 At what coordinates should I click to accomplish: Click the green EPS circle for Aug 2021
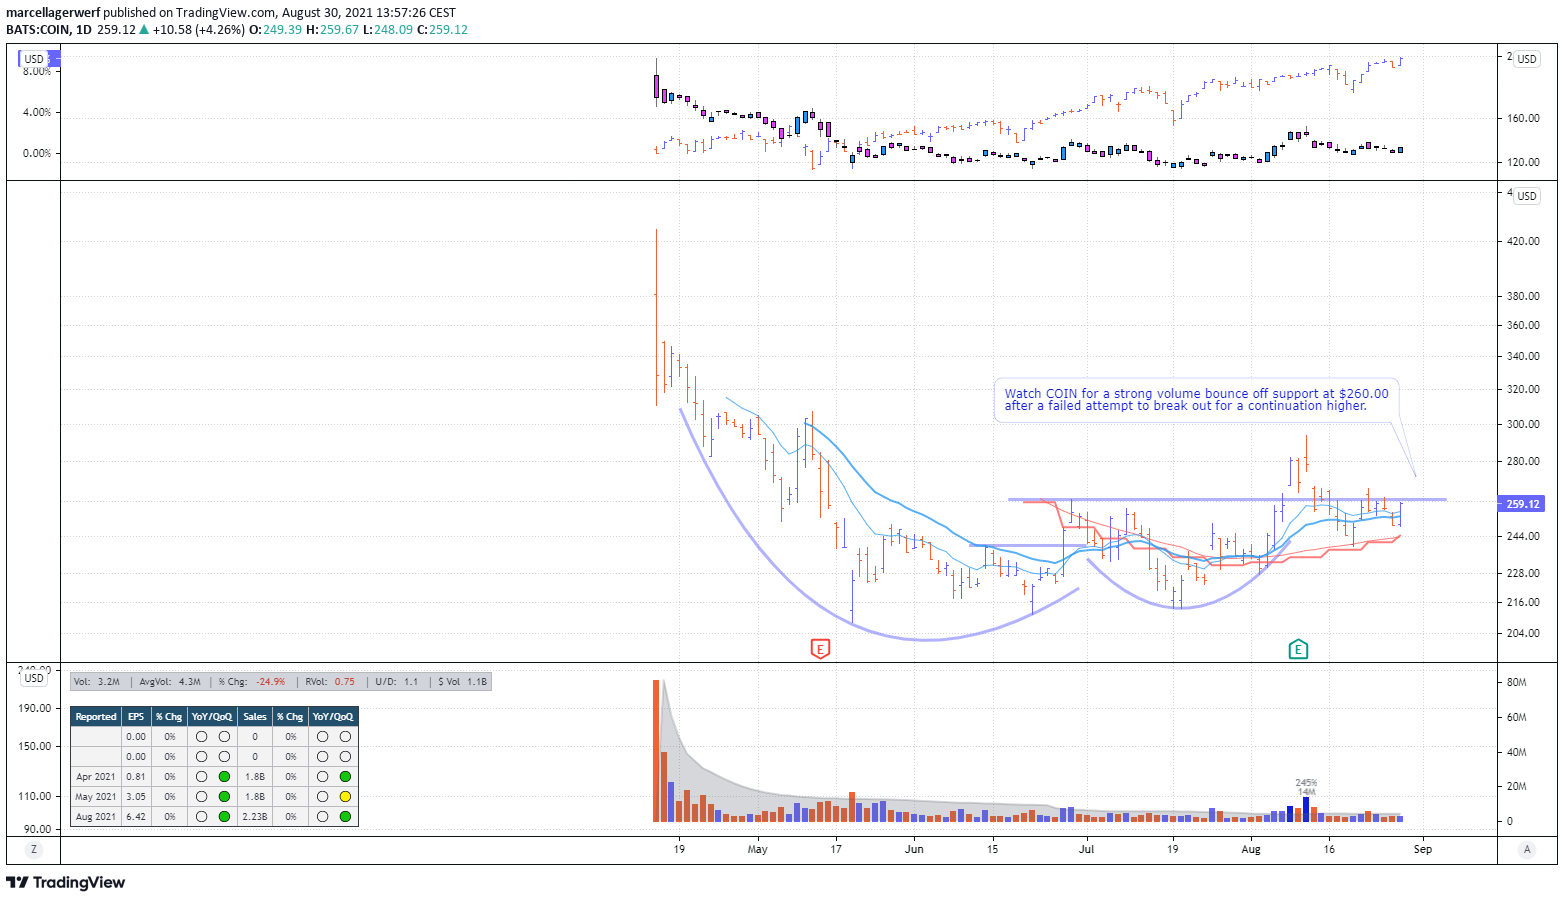[224, 816]
